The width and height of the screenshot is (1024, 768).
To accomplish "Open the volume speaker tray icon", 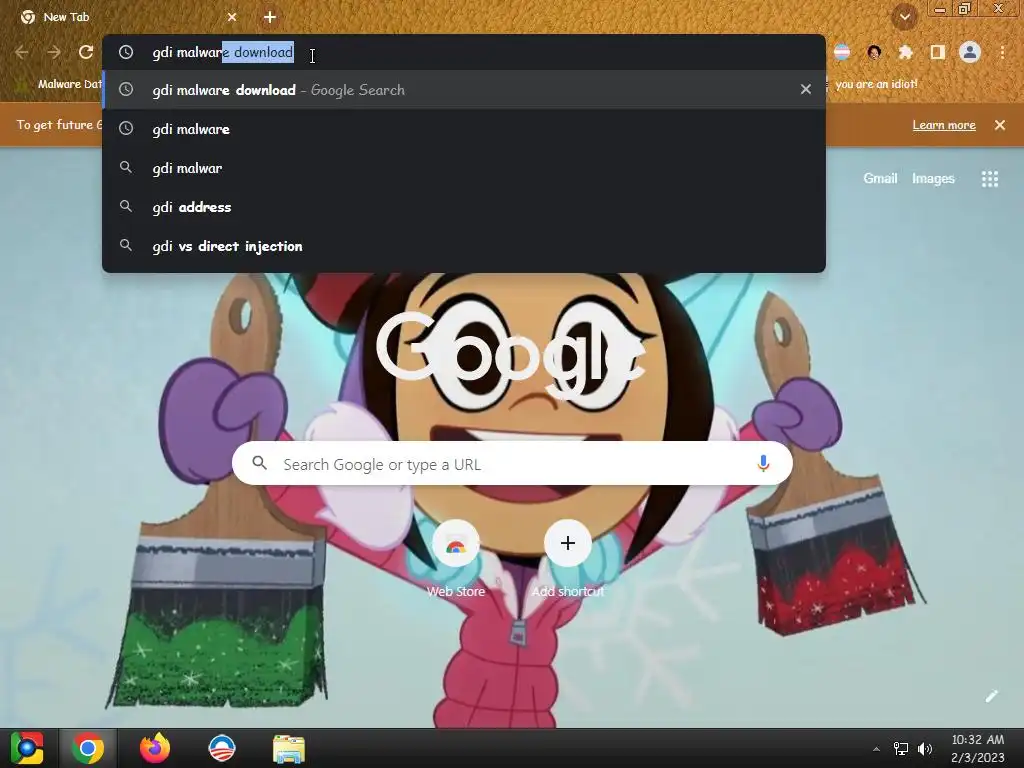I will [925, 748].
